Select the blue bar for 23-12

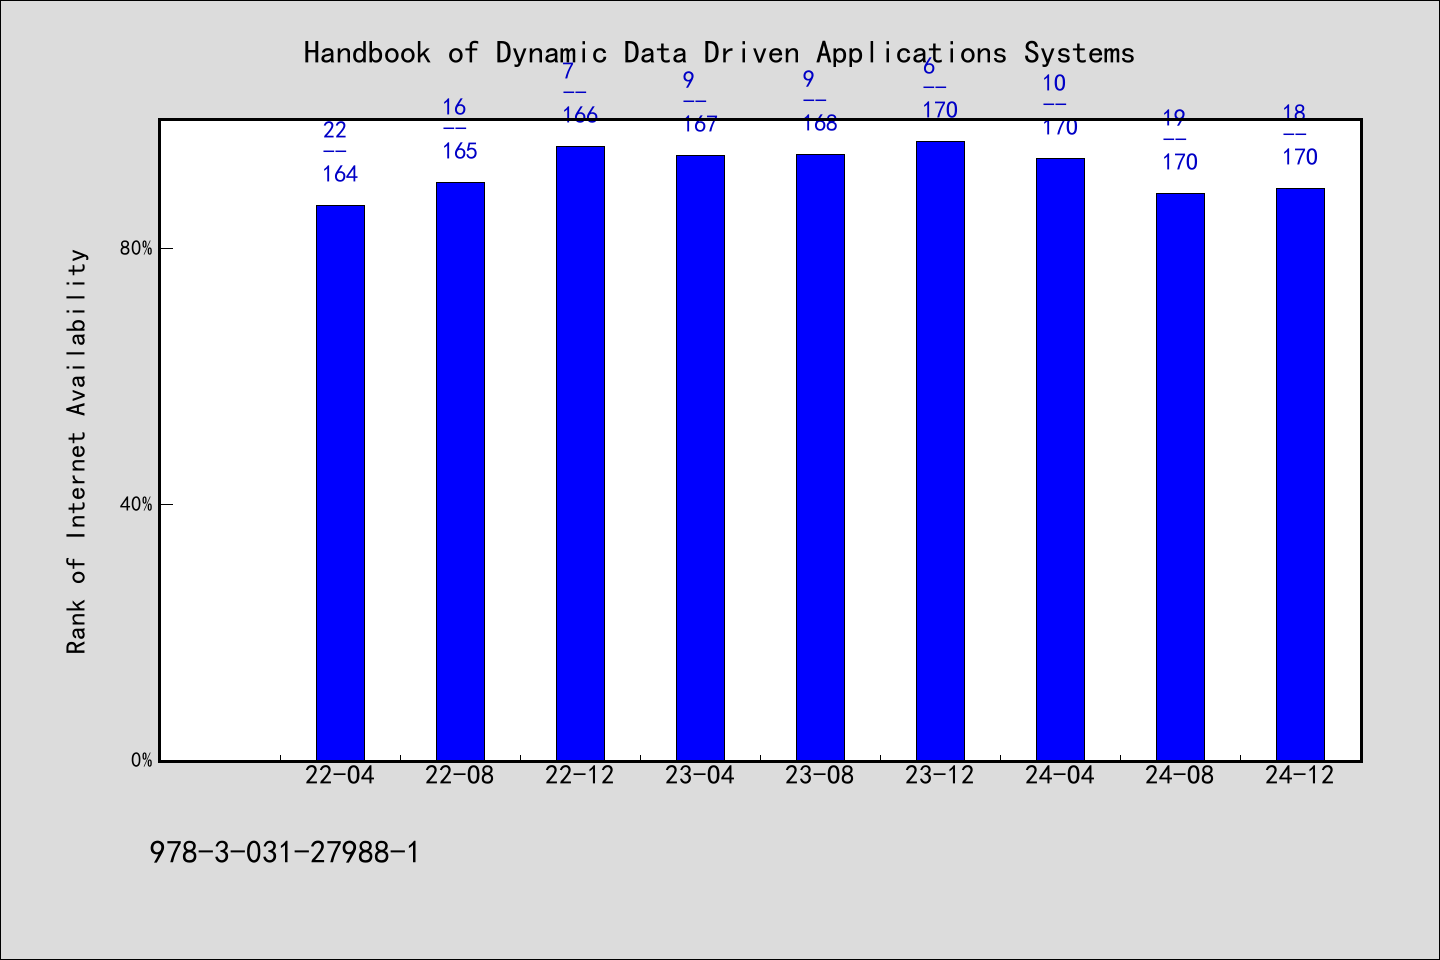940,451
